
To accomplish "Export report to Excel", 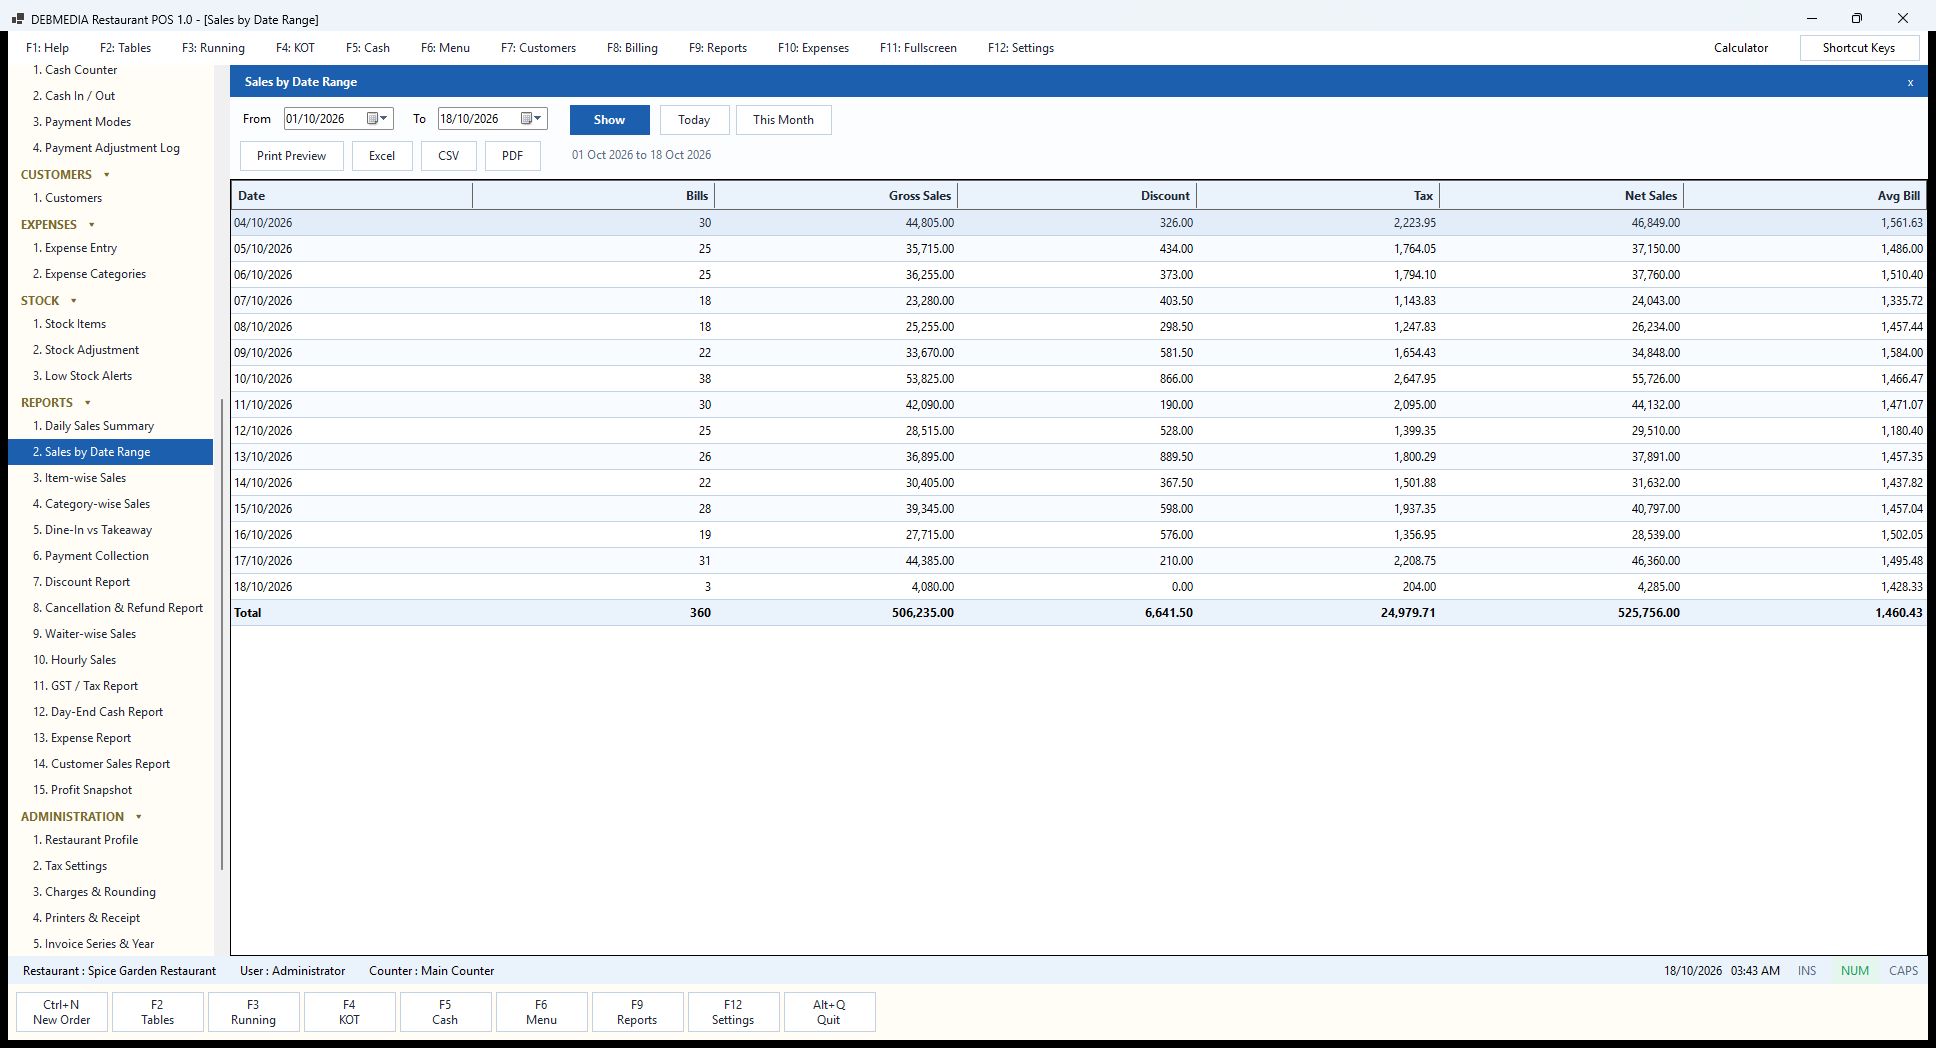I will click(x=382, y=156).
